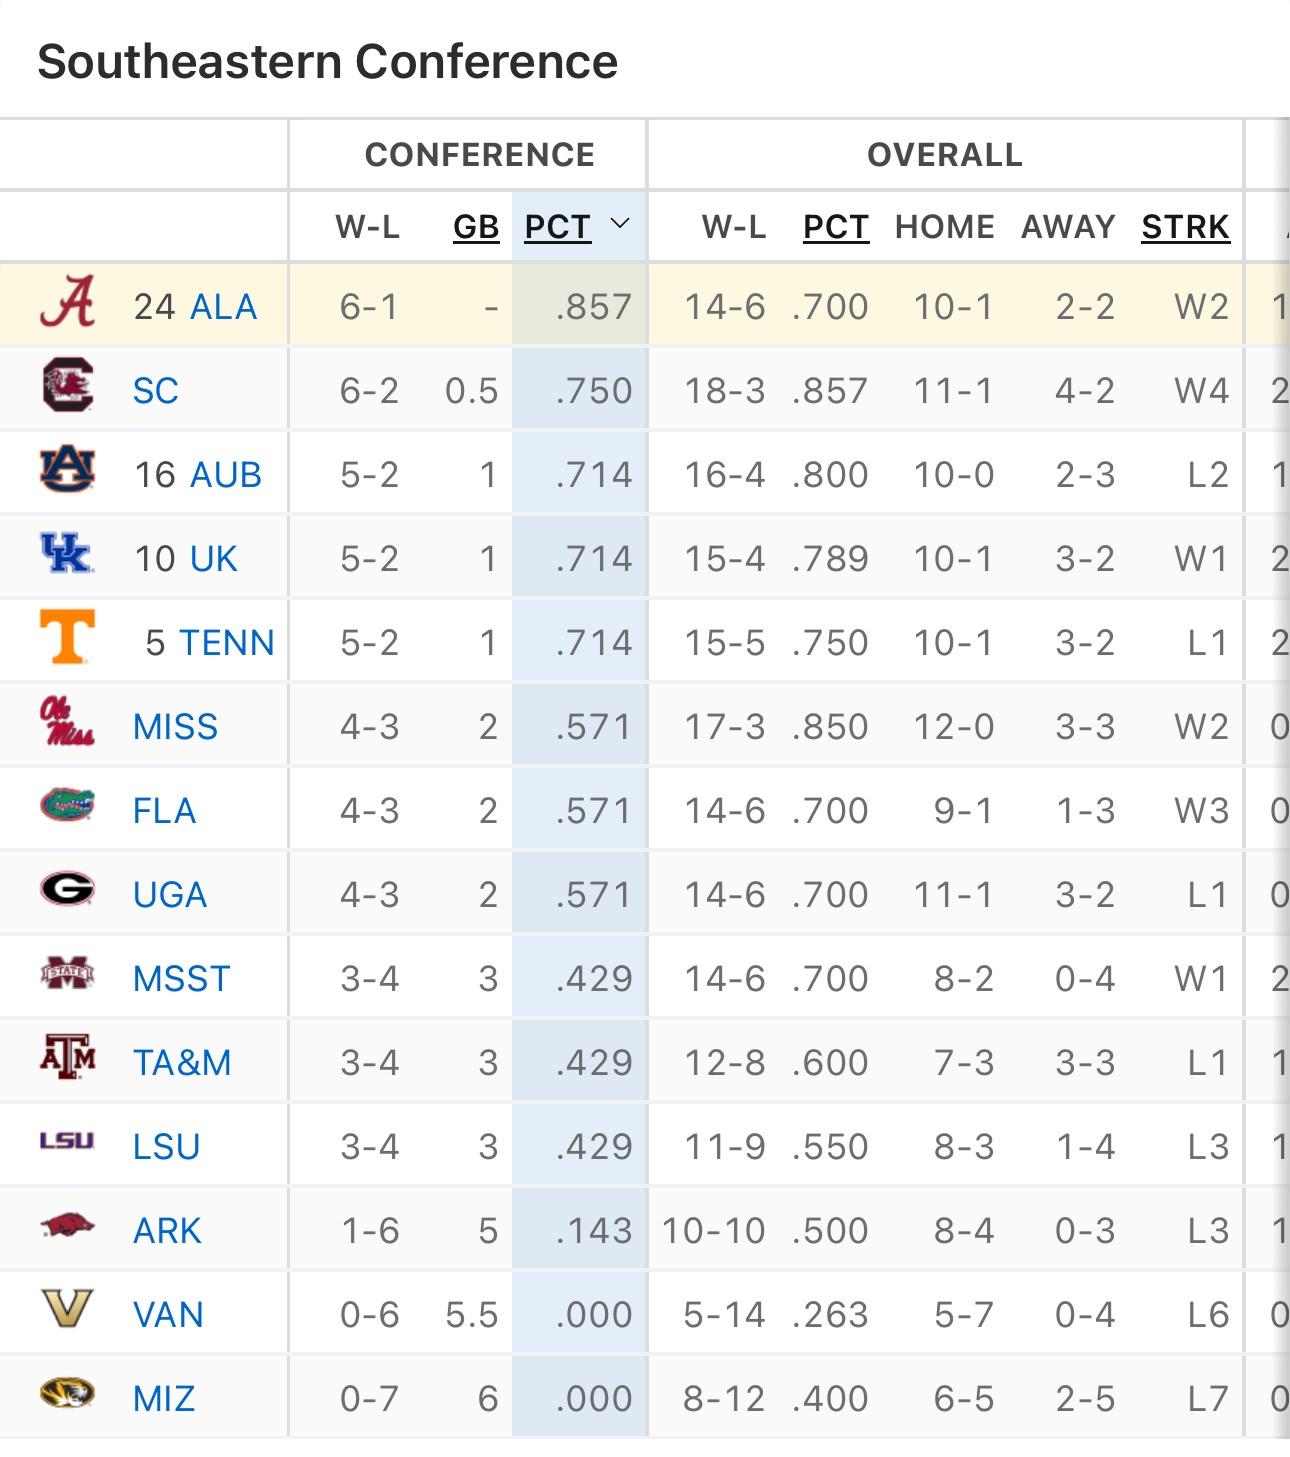Click the Georgia Bulldogs logo
The width and height of the screenshot is (1290, 1457).
pos(67,890)
